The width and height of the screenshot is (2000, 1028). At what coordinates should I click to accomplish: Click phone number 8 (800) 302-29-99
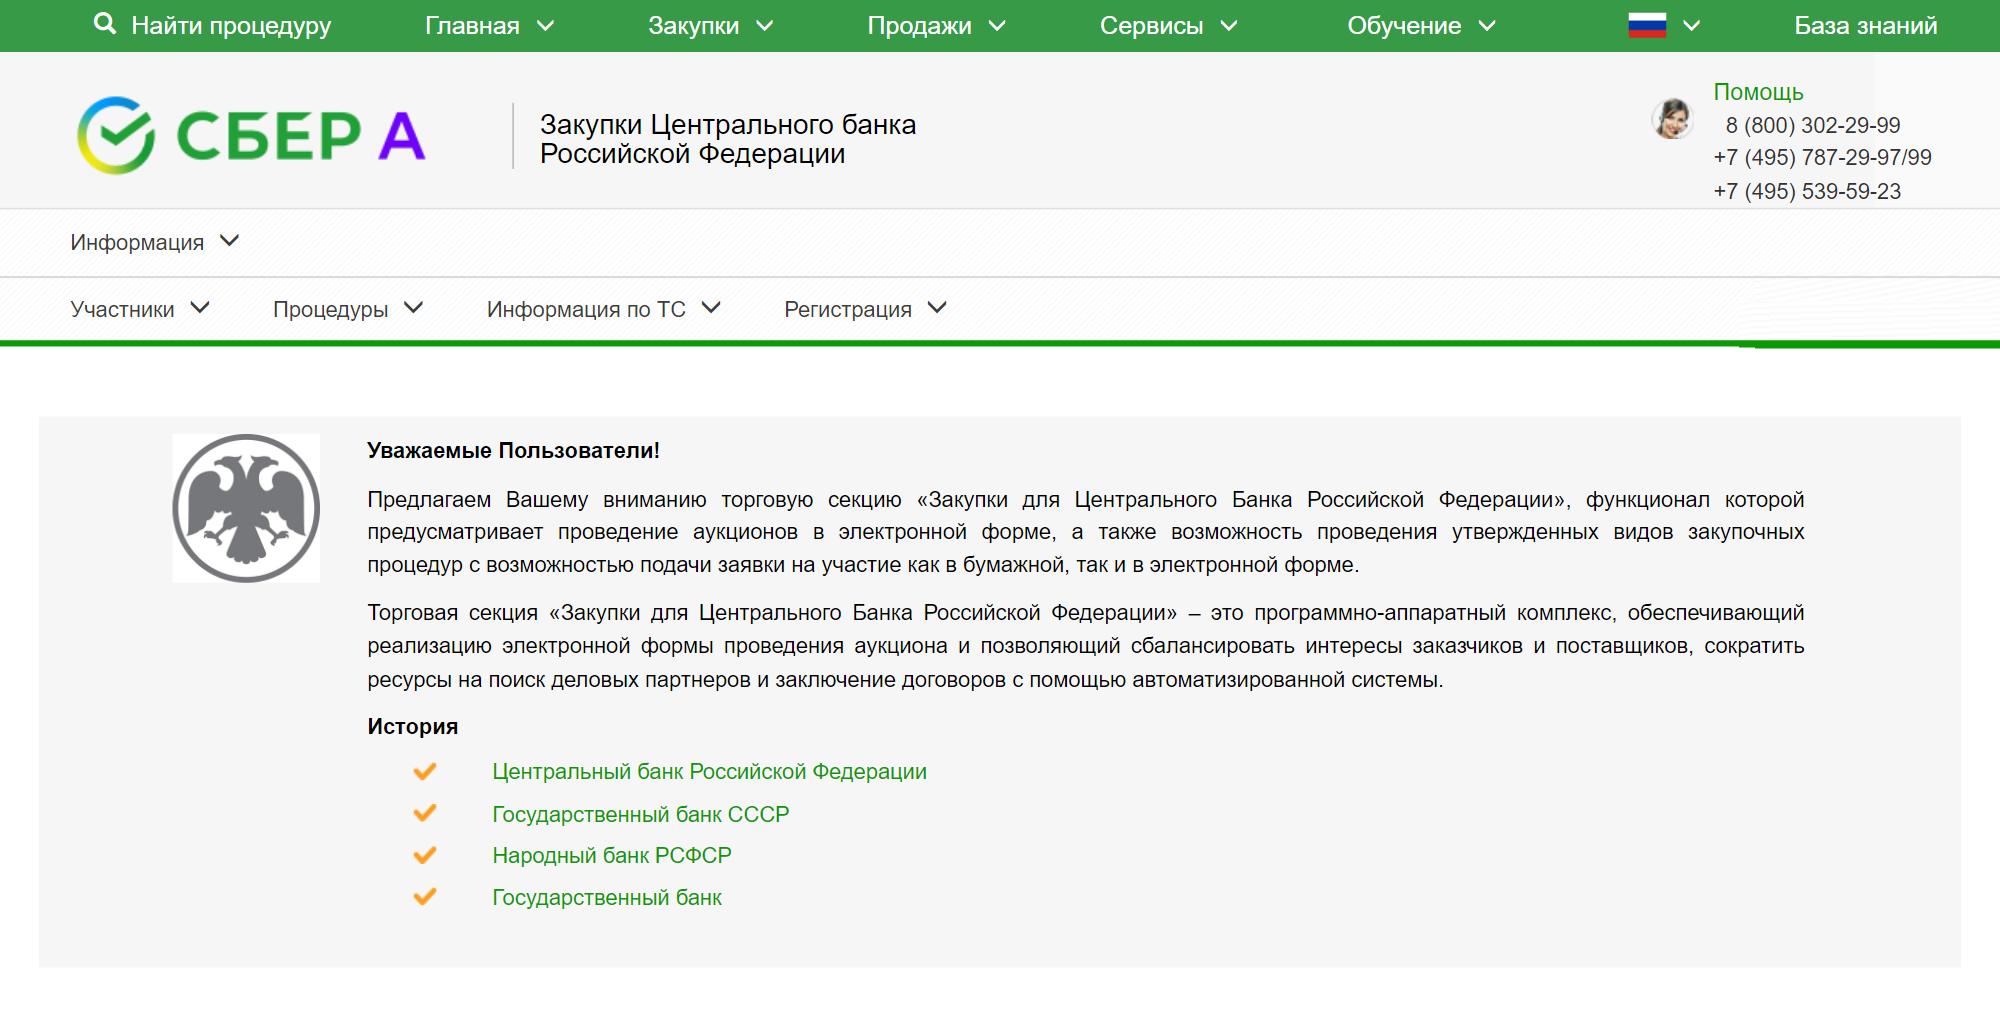coord(1812,125)
